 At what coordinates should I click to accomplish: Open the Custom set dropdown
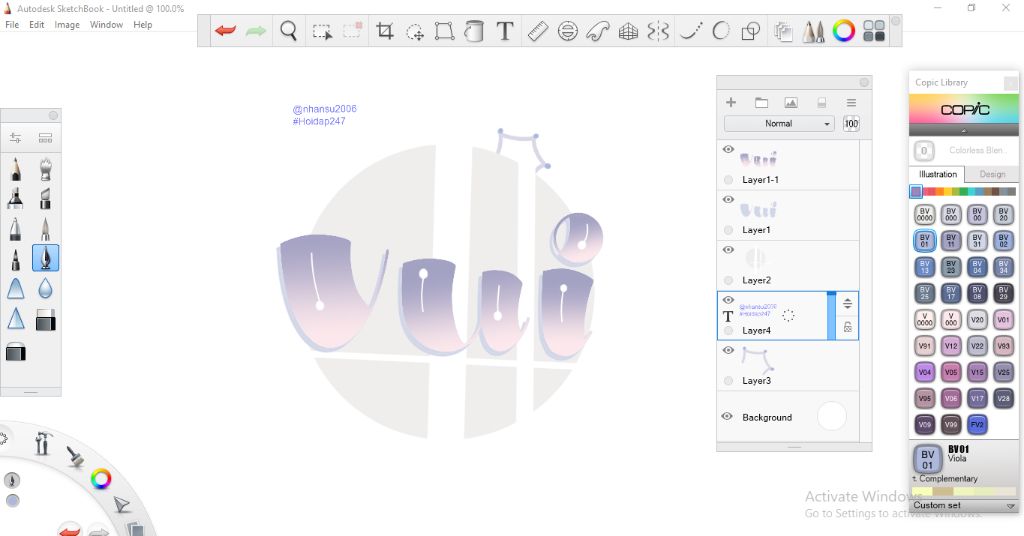point(964,505)
